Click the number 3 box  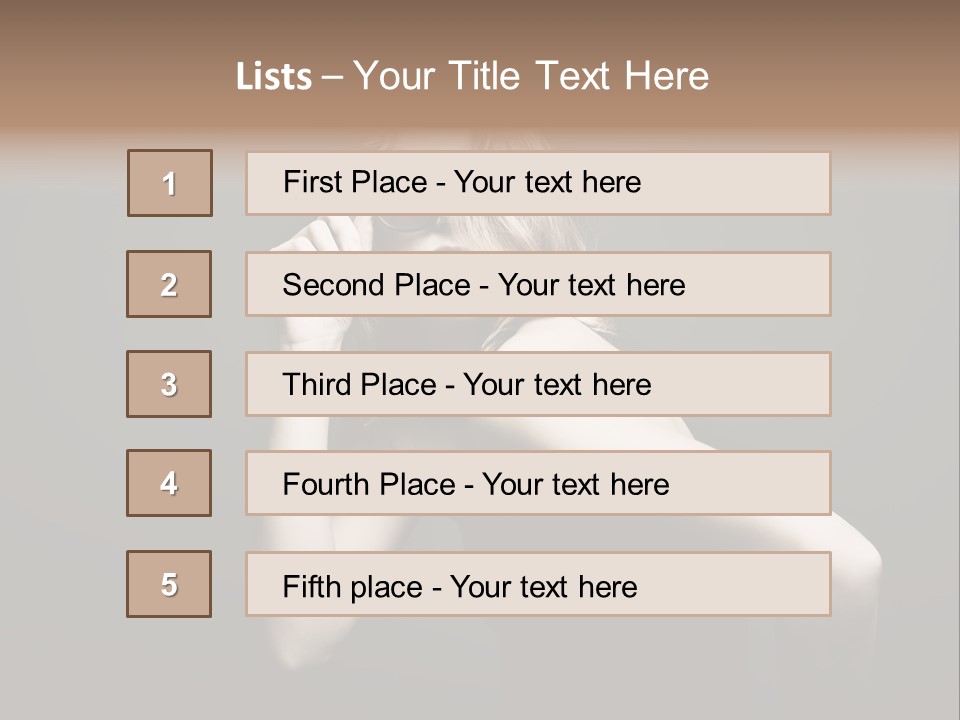169,384
